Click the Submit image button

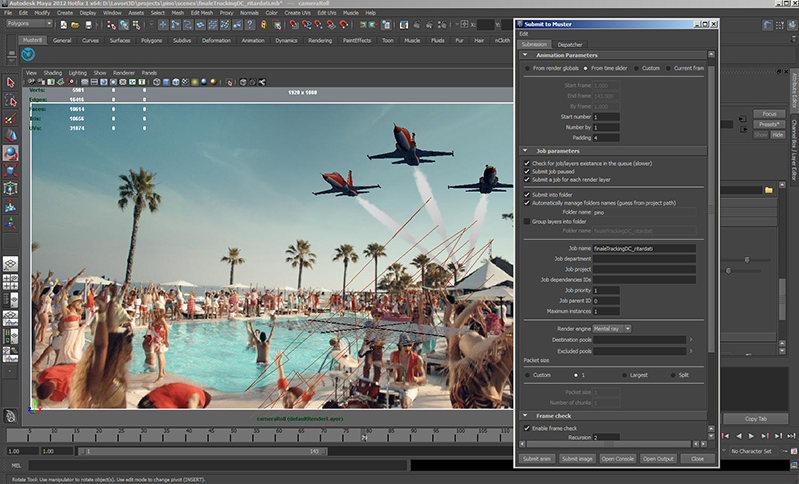click(577, 459)
